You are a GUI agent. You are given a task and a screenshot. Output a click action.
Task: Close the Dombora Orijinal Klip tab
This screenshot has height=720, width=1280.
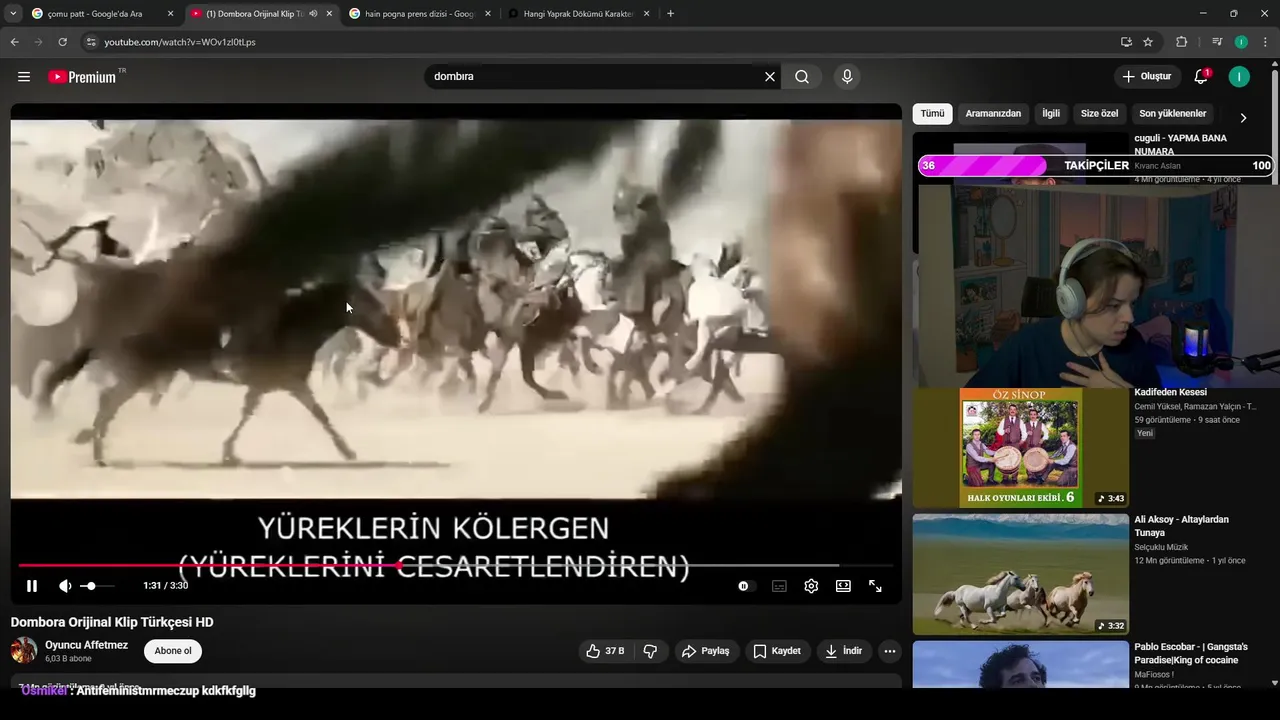pyautogui.click(x=329, y=14)
